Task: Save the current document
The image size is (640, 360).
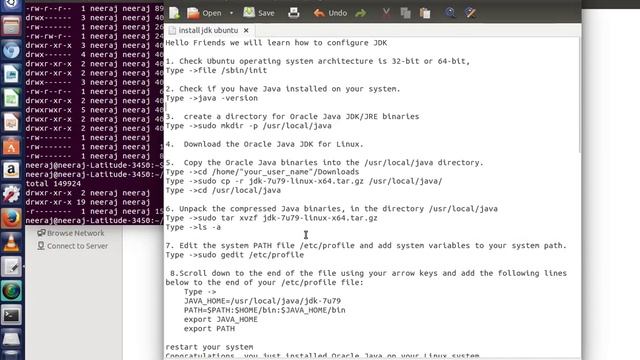Action: click(259, 13)
